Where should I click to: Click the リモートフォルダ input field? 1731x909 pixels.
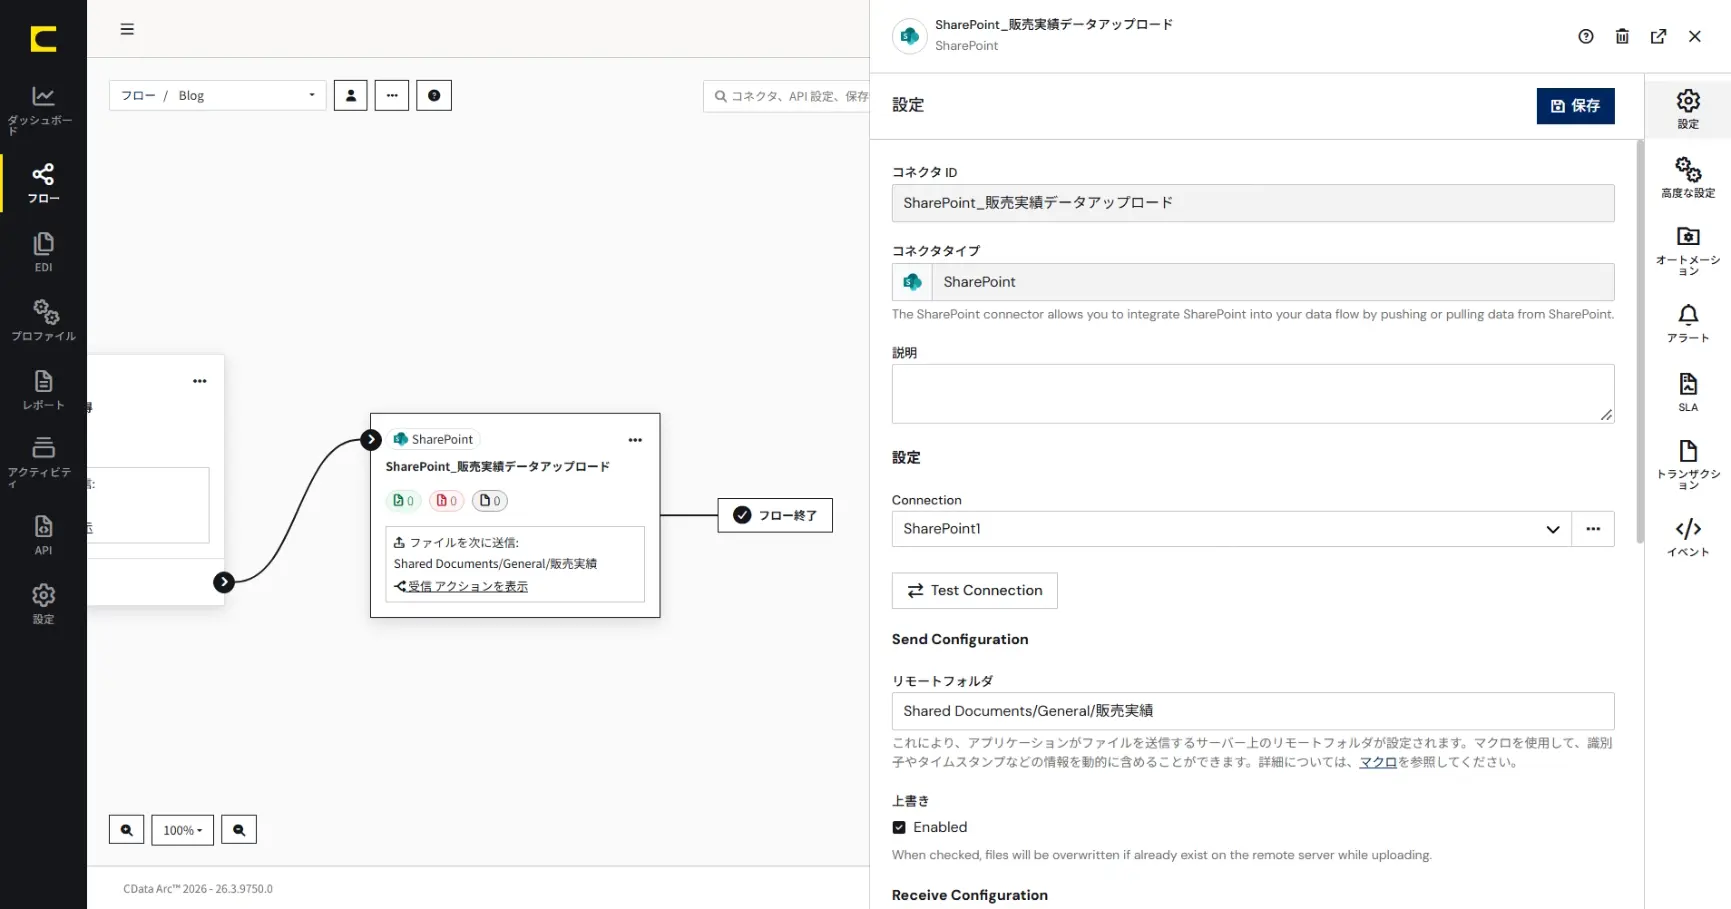[x=1253, y=711]
